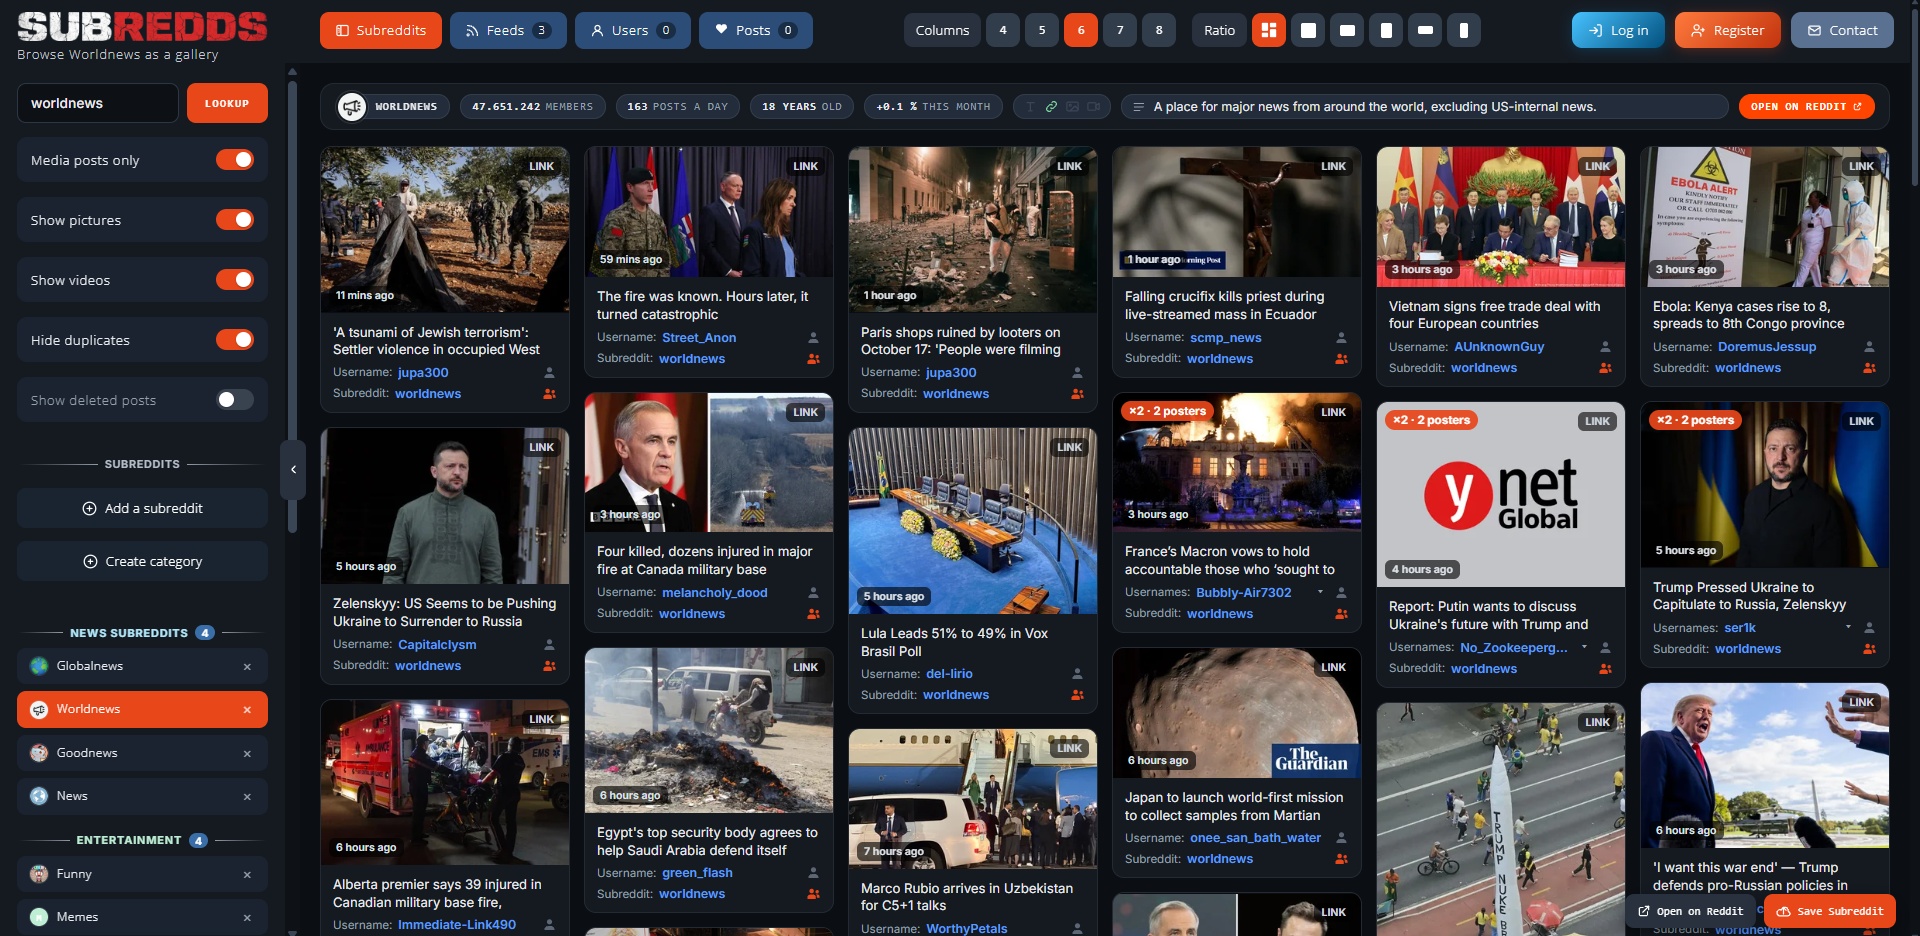The height and width of the screenshot is (936, 1920).
Task: Set columns to 4
Action: tap(1003, 30)
